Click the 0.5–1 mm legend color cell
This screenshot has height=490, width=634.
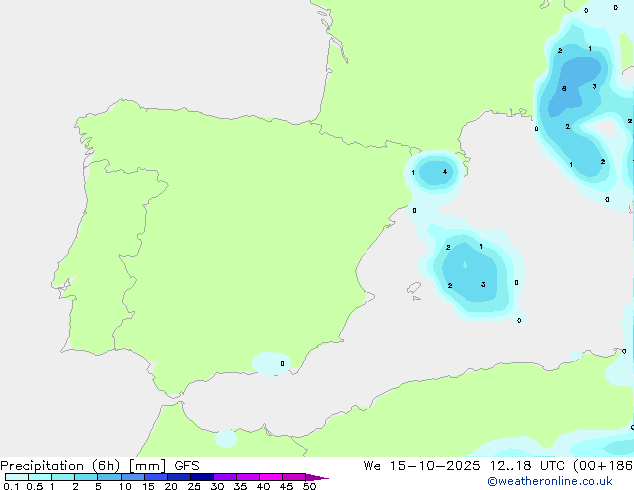pyautogui.click(x=40, y=477)
